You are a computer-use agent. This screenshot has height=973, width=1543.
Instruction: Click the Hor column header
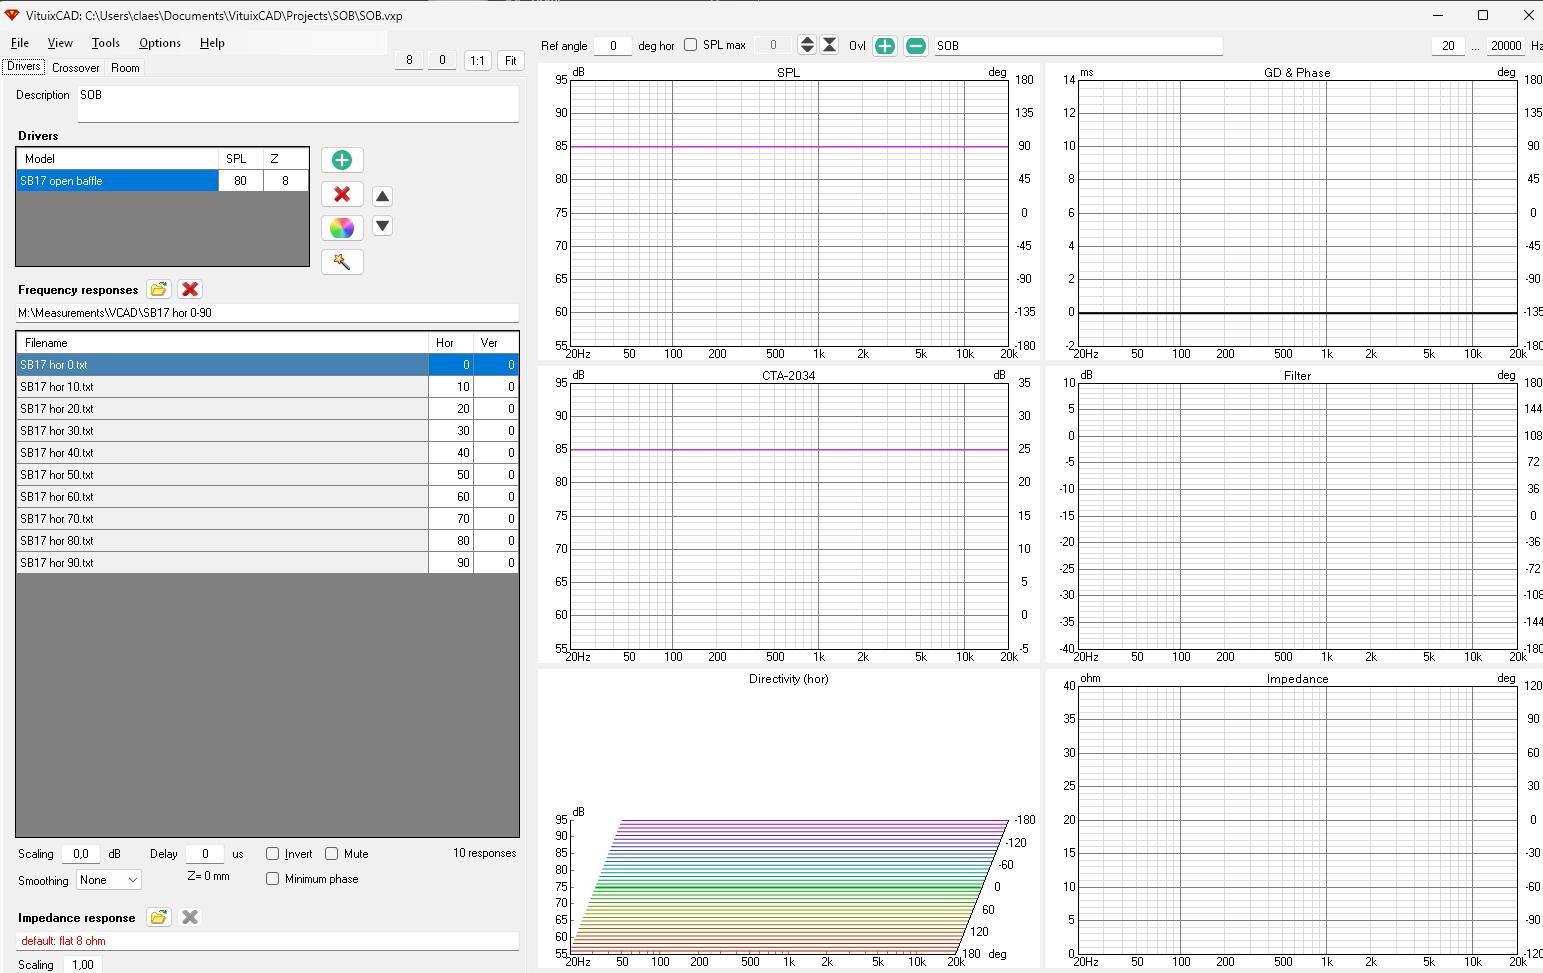point(451,343)
